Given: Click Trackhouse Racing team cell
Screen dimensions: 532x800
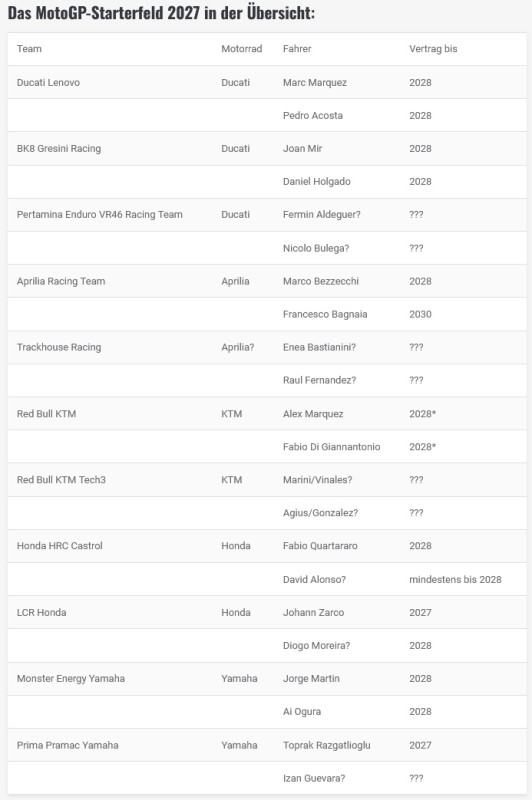Looking at the screenshot, I should [x=59, y=347].
